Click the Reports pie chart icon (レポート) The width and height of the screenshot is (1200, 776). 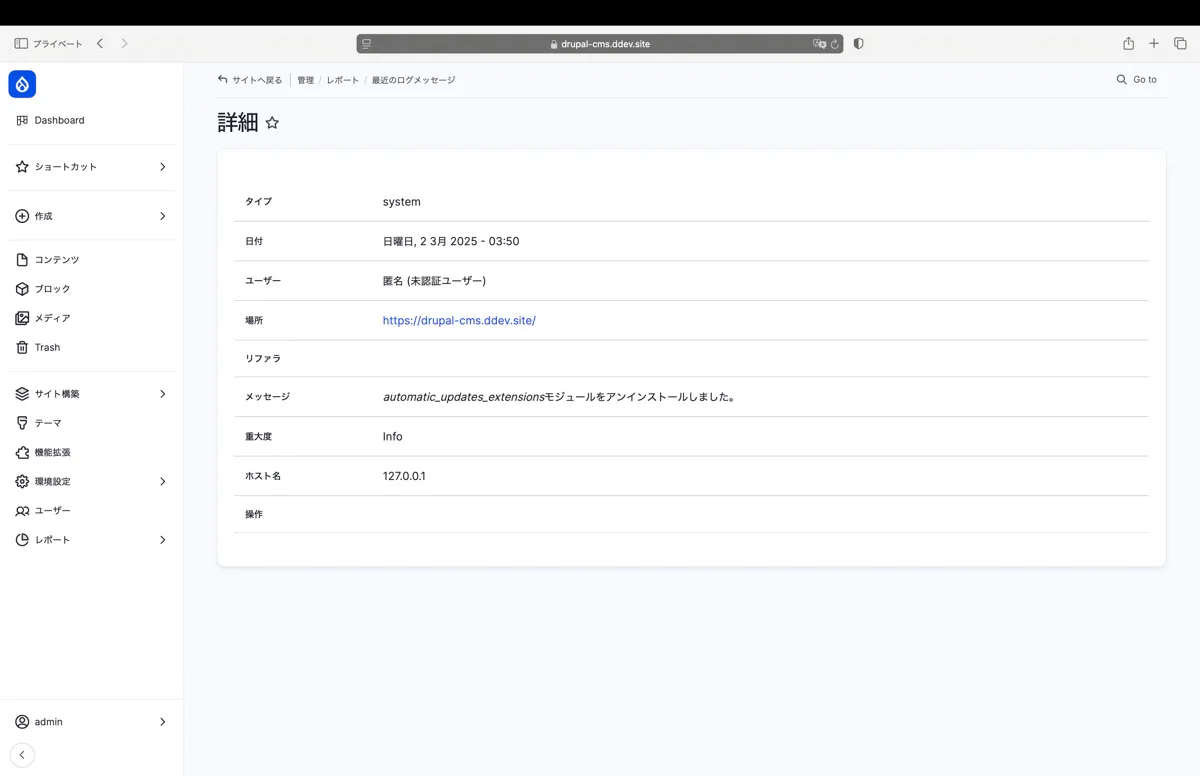point(22,540)
